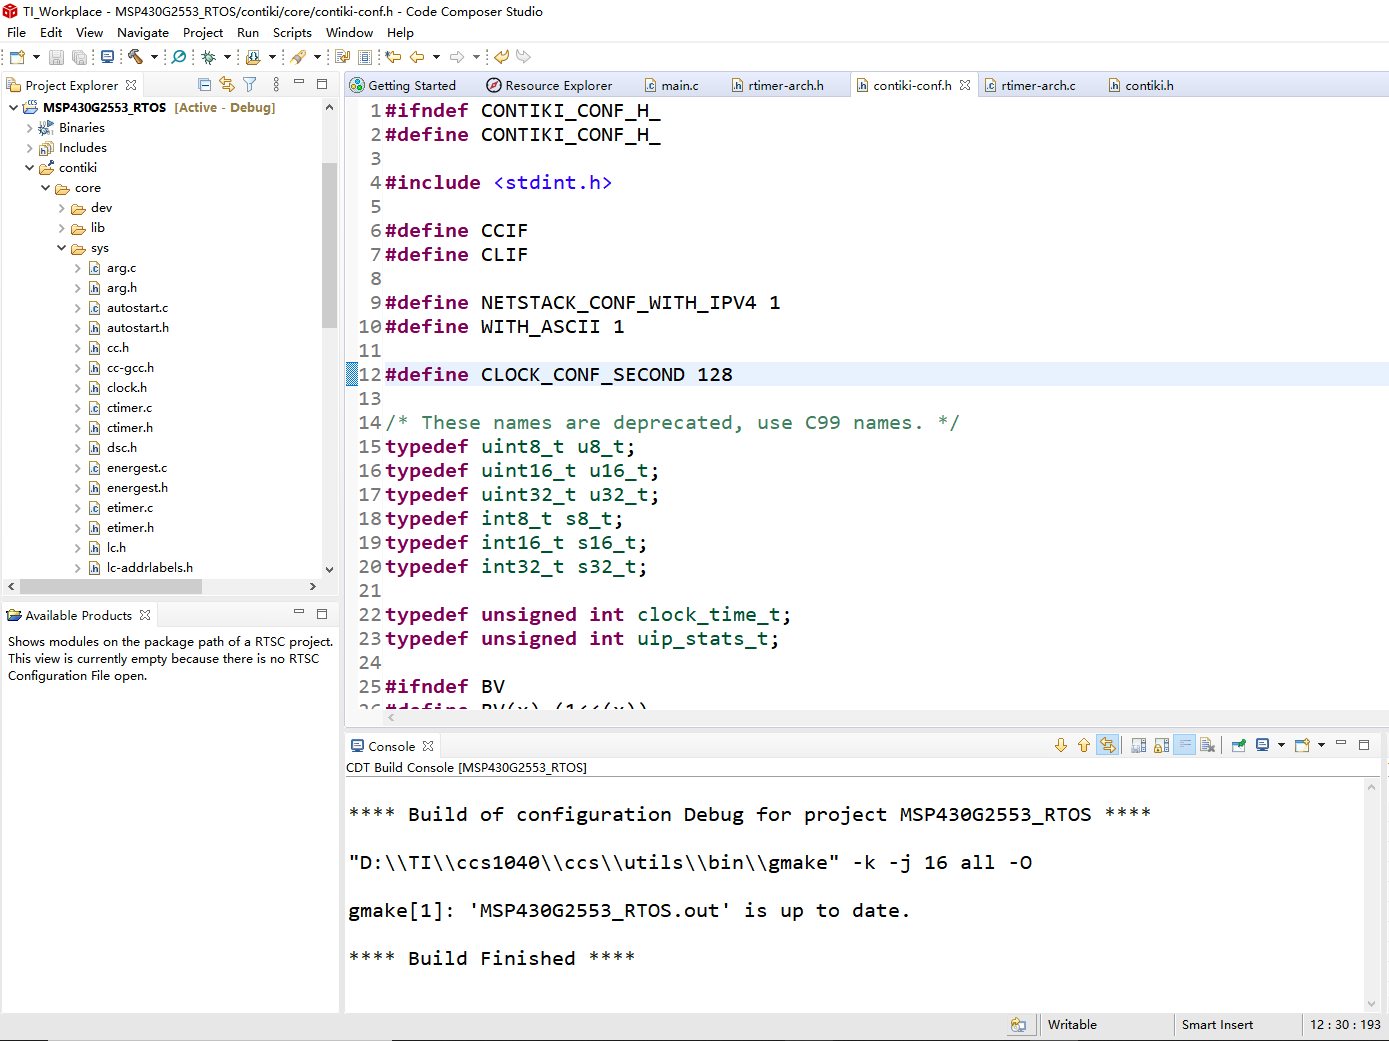Click Clear Console icon
The width and height of the screenshot is (1389, 1041).
point(1207,745)
